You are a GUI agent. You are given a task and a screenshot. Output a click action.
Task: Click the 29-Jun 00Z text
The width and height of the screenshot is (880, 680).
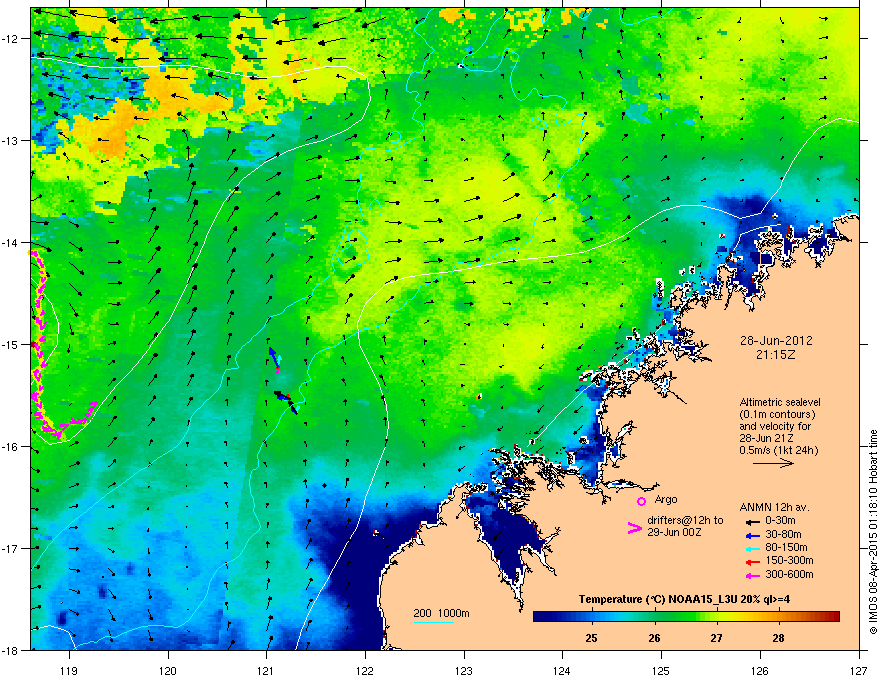click(676, 532)
